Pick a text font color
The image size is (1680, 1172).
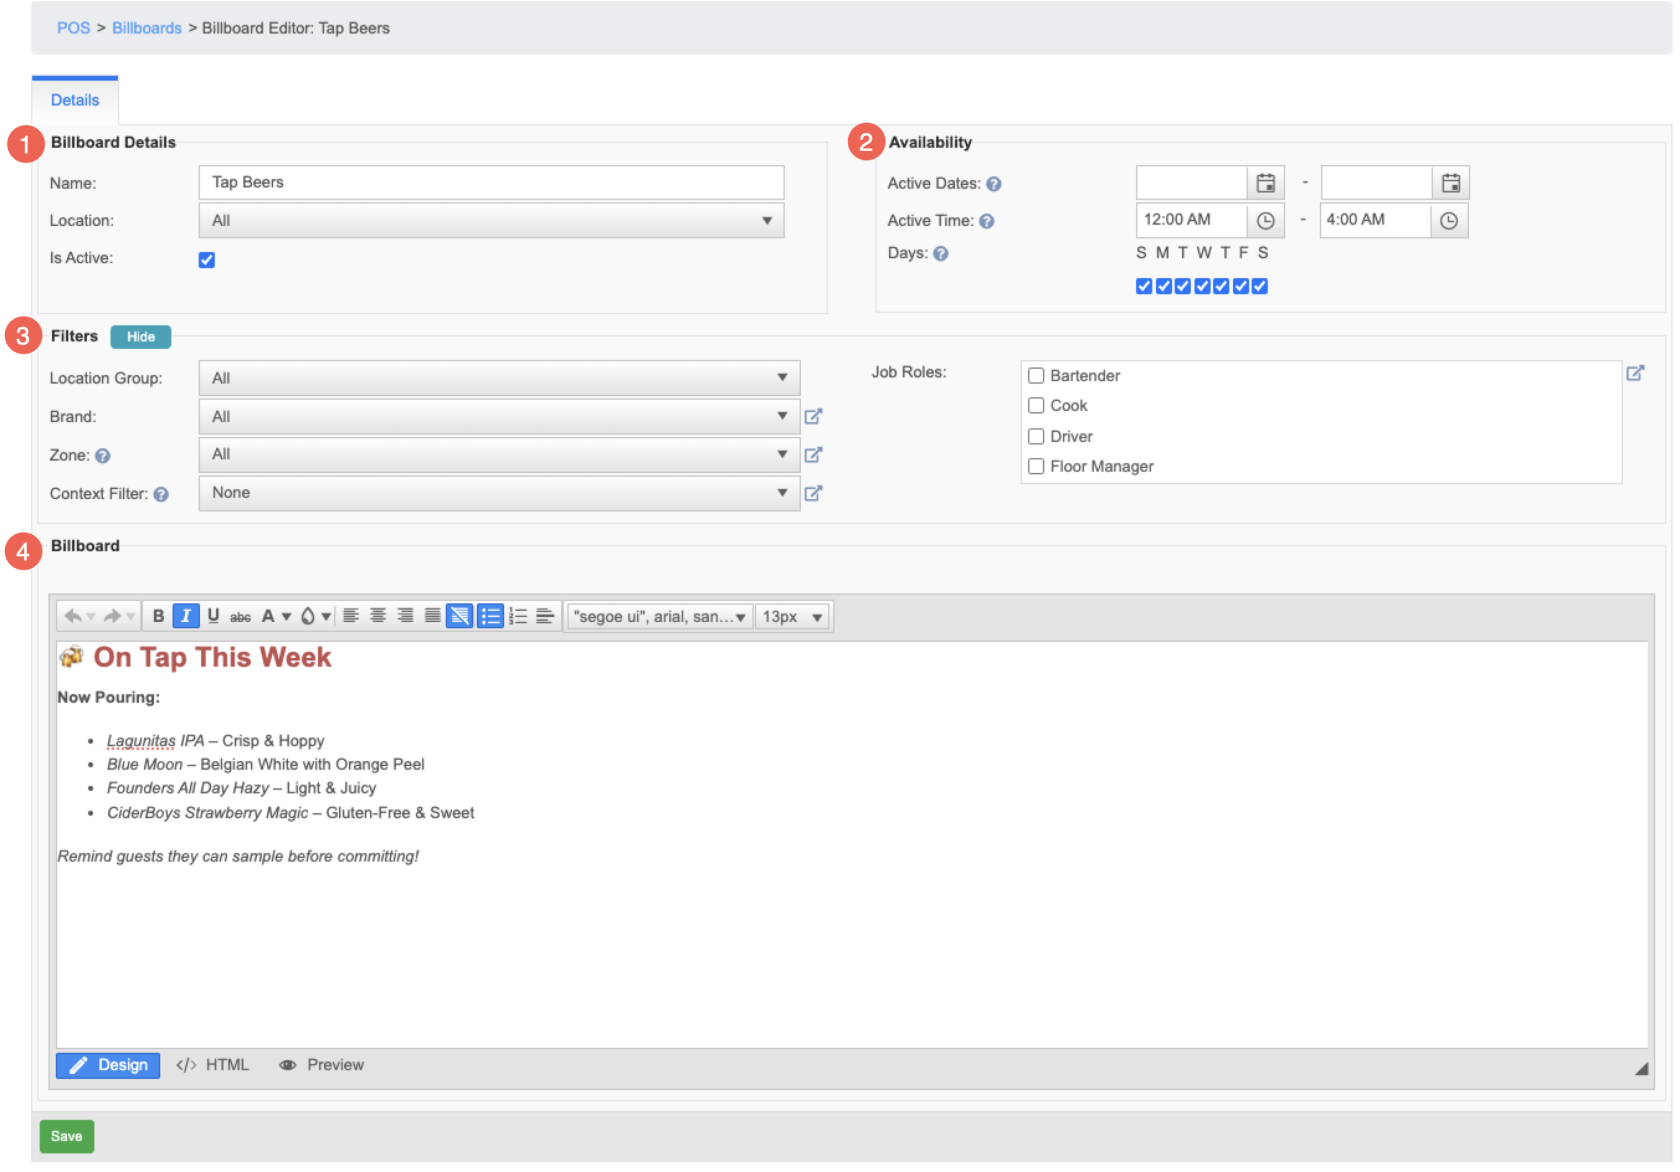[268, 617]
